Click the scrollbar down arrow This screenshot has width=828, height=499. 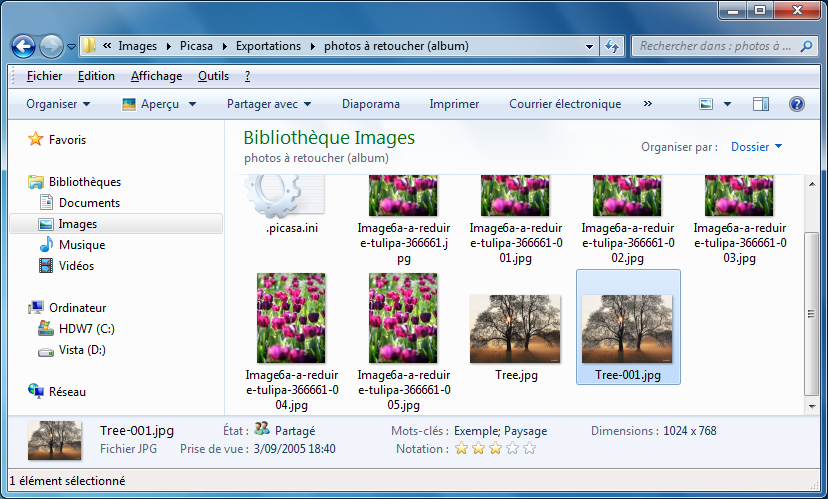pyautogui.click(x=812, y=406)
